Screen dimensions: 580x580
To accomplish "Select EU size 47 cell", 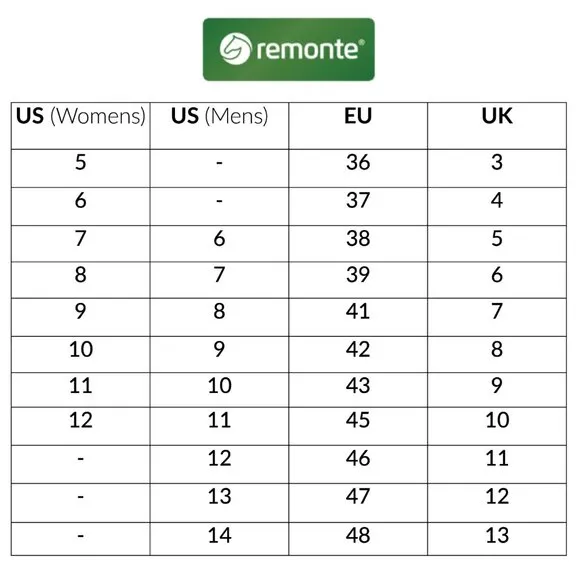I will tap(358, 503).
